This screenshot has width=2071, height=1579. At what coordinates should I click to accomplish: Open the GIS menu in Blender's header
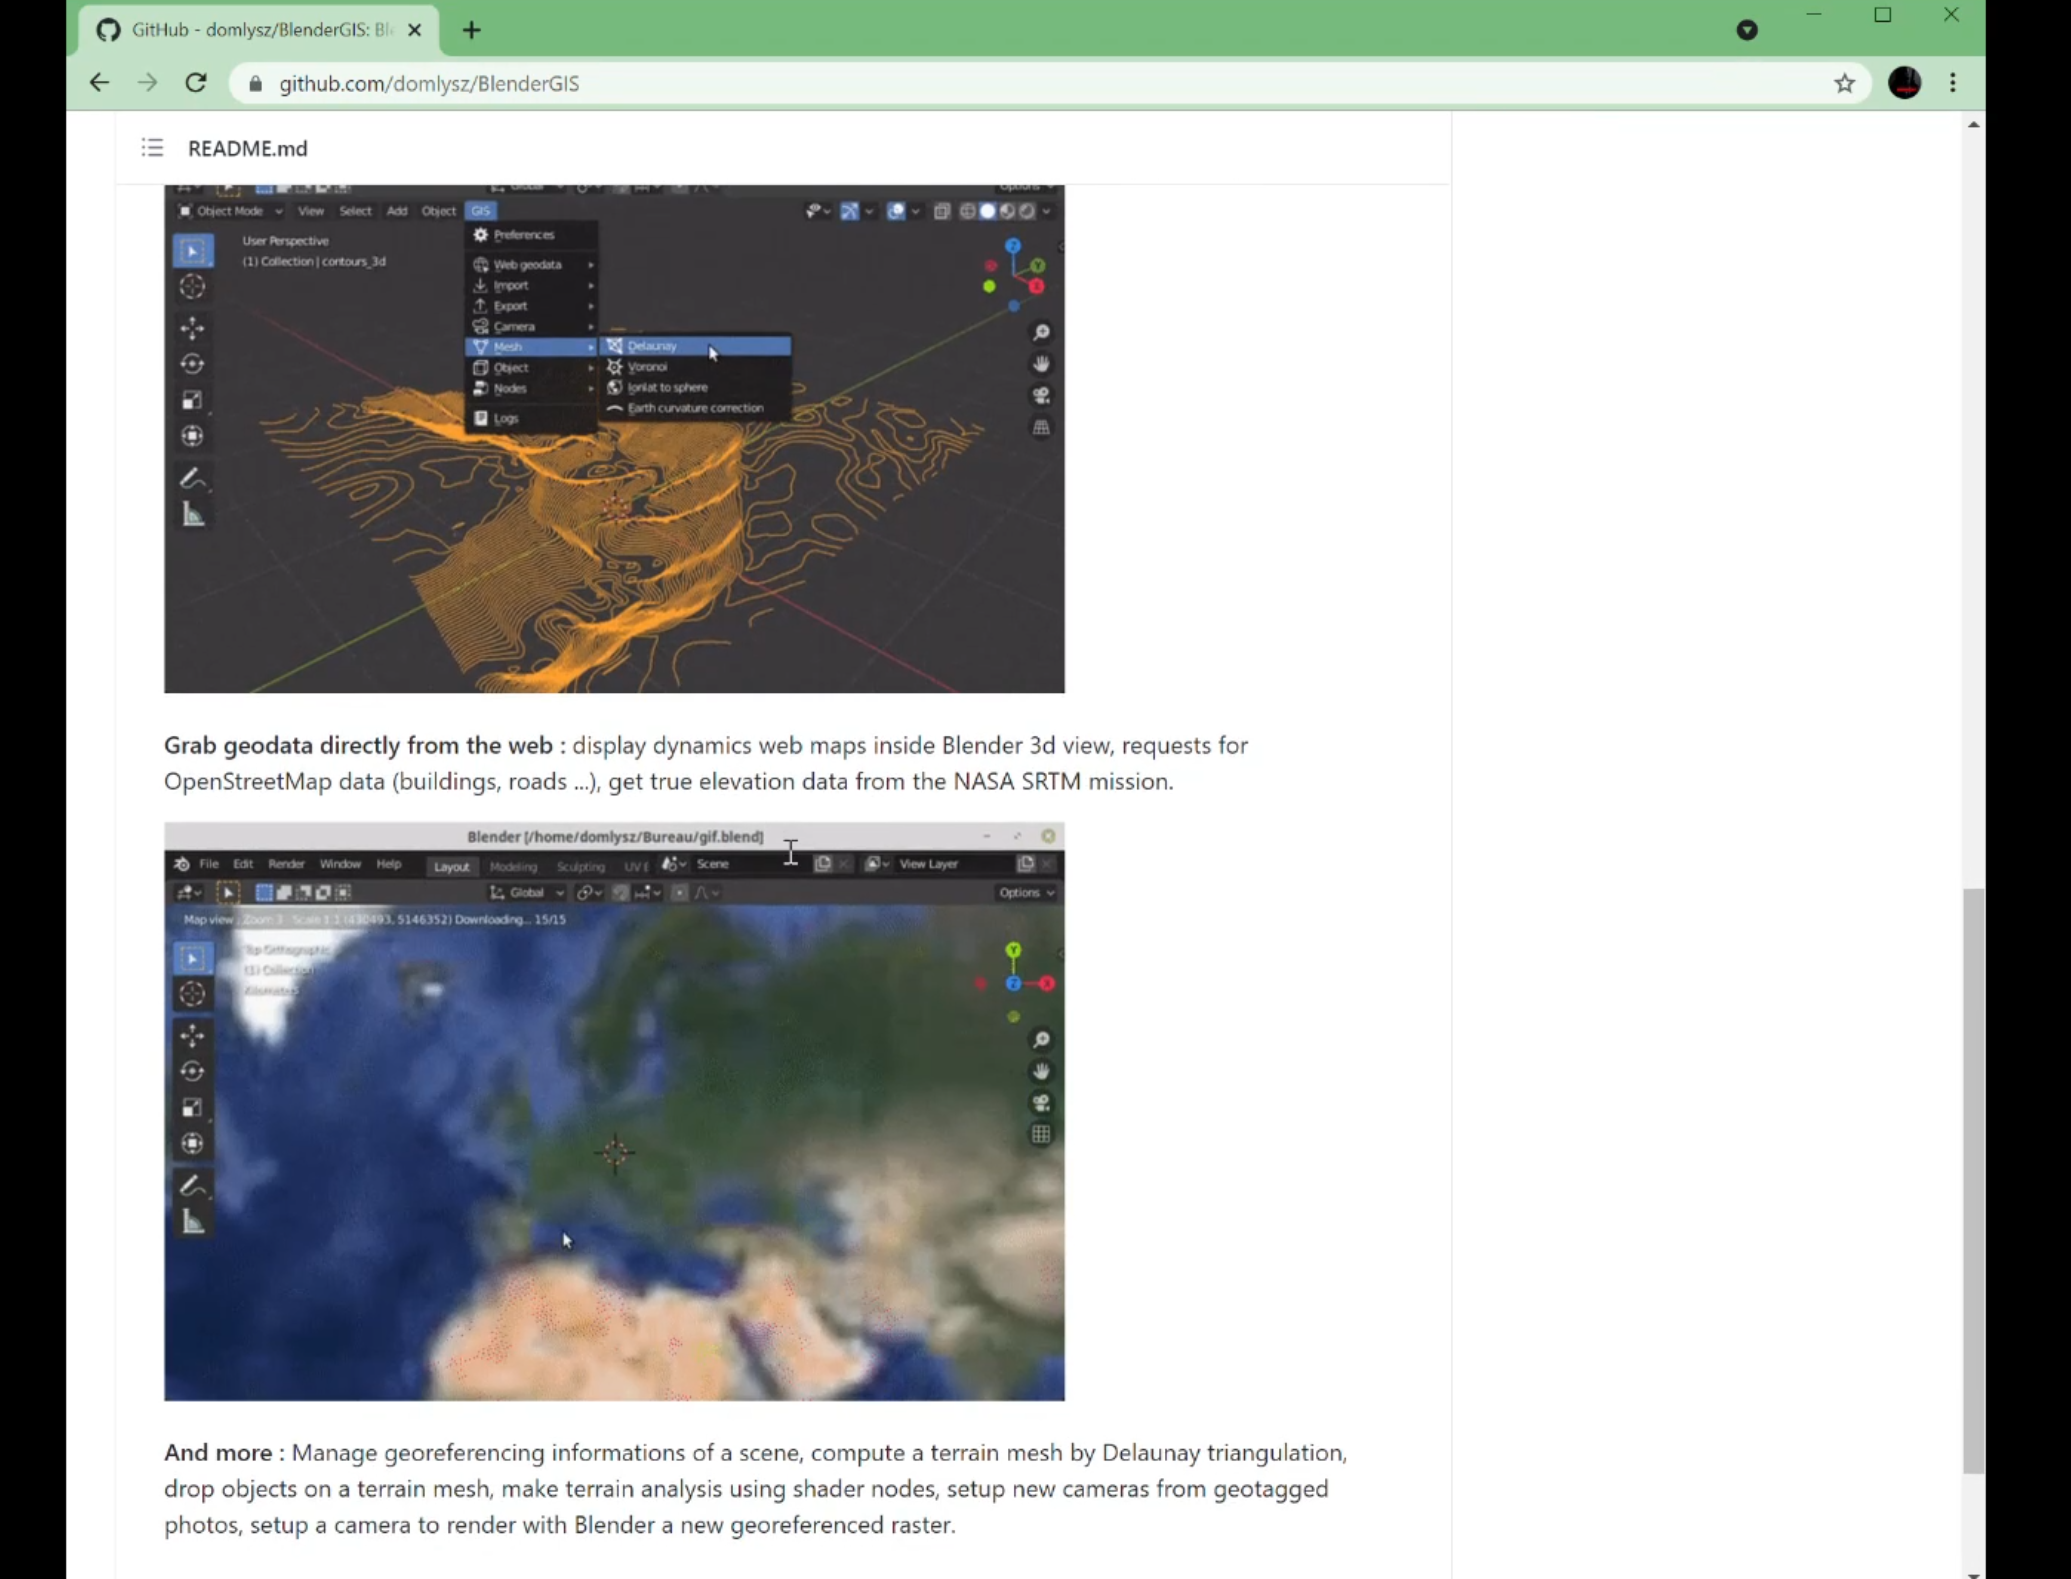[x=480, y=211]
